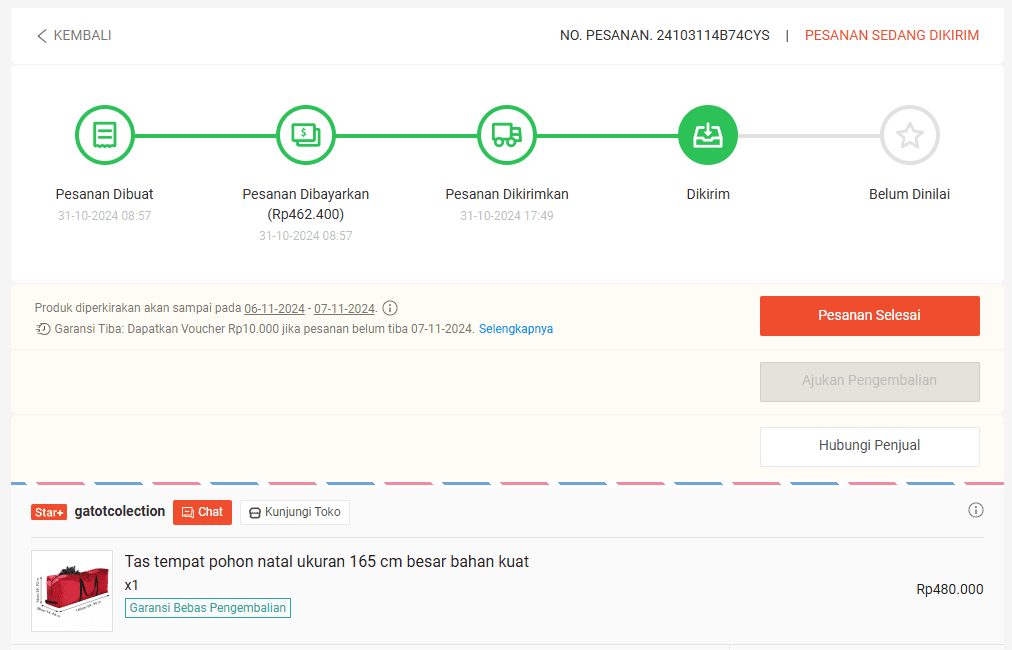The height and width of the screenshot is (650, 1012).
Task: Open the Selengkapnya link
Action: pos(515,329)
